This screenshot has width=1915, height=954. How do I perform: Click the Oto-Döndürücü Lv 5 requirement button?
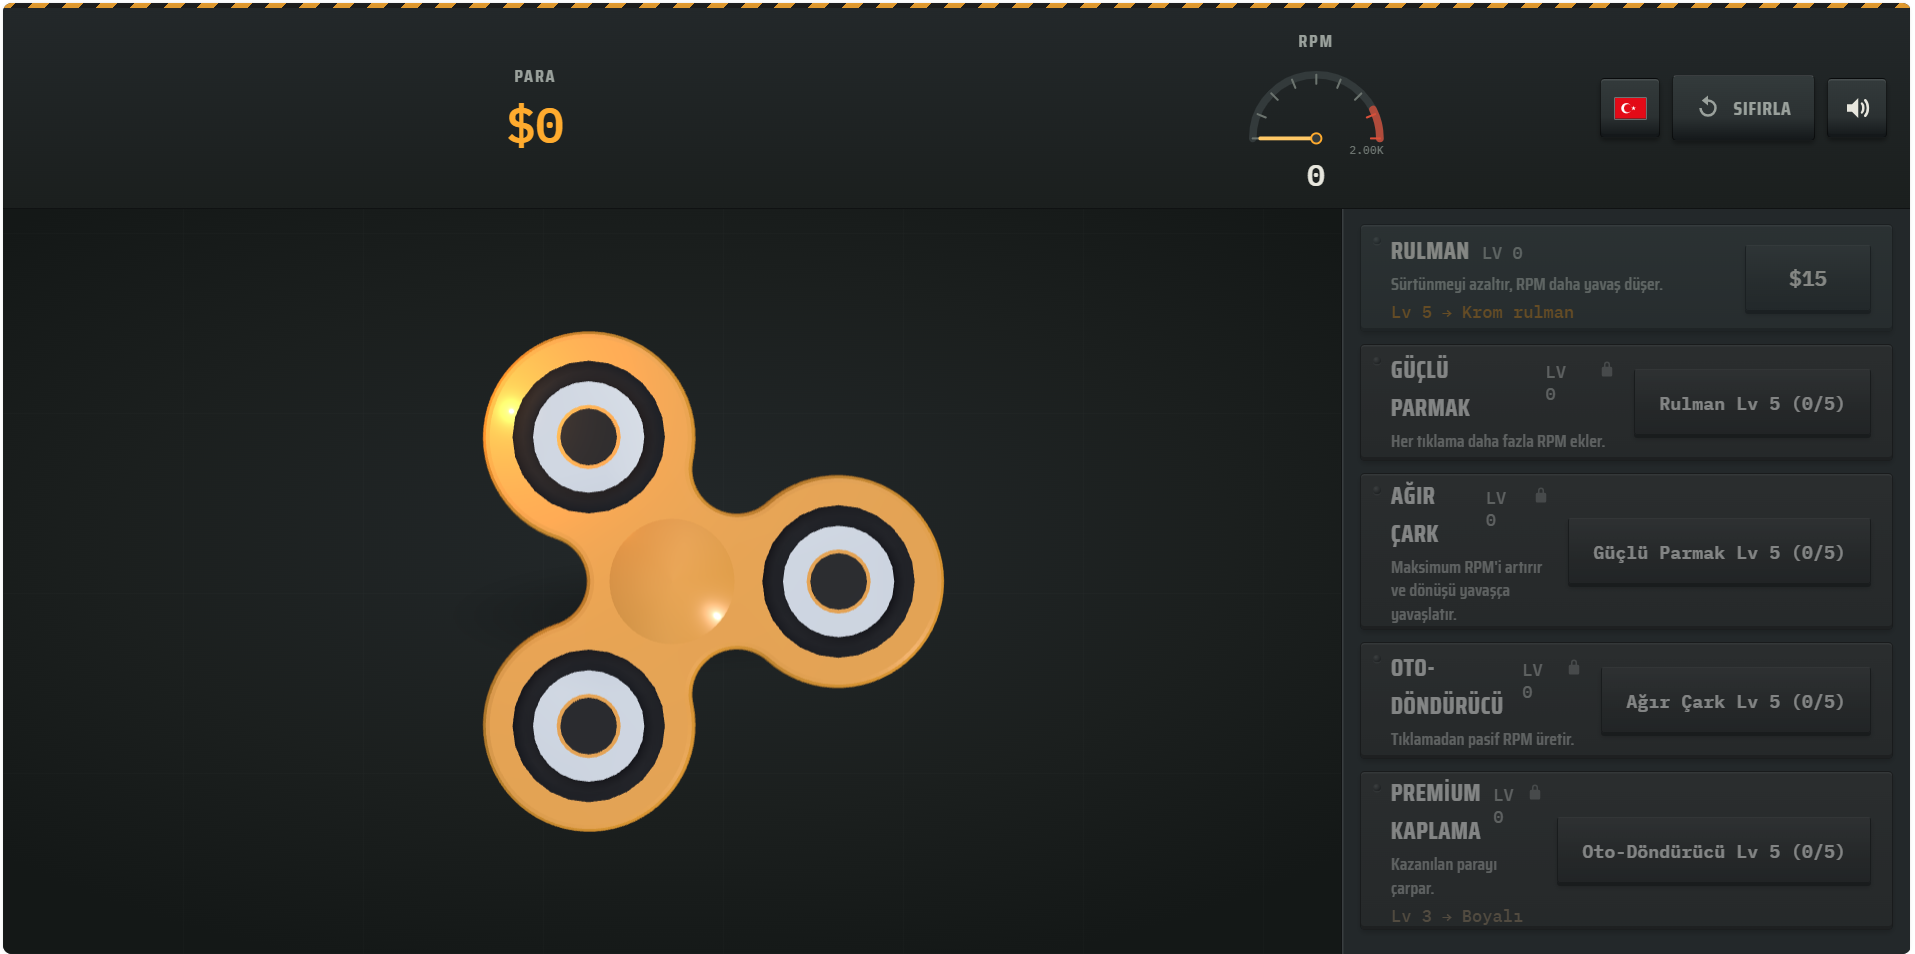[x=1713, y=852]
